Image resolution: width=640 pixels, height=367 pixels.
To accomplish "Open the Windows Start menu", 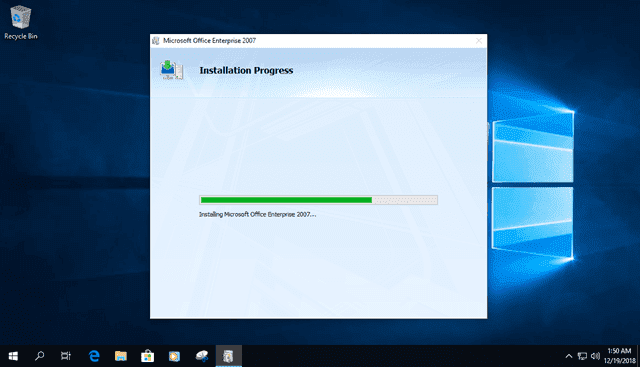I will tap(13, 356).
